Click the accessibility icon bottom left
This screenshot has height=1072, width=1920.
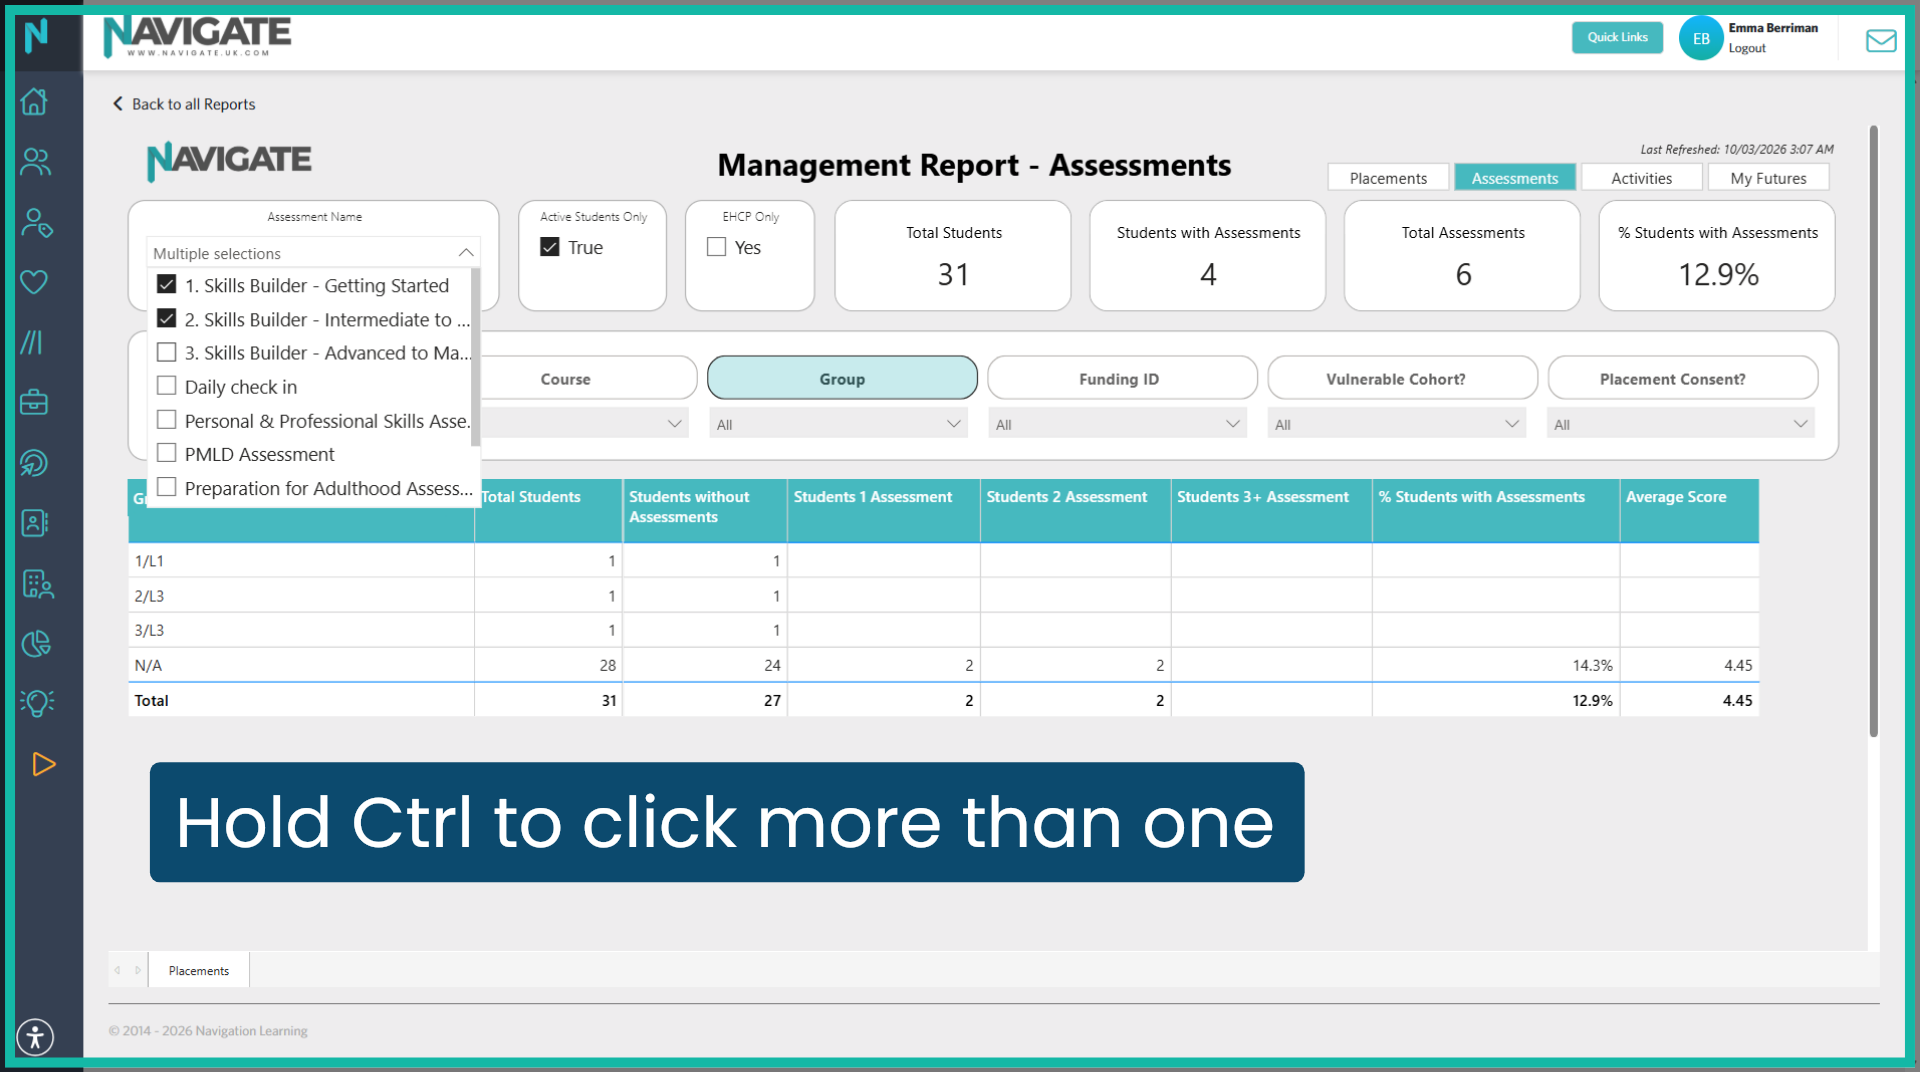pos(35,1037)
